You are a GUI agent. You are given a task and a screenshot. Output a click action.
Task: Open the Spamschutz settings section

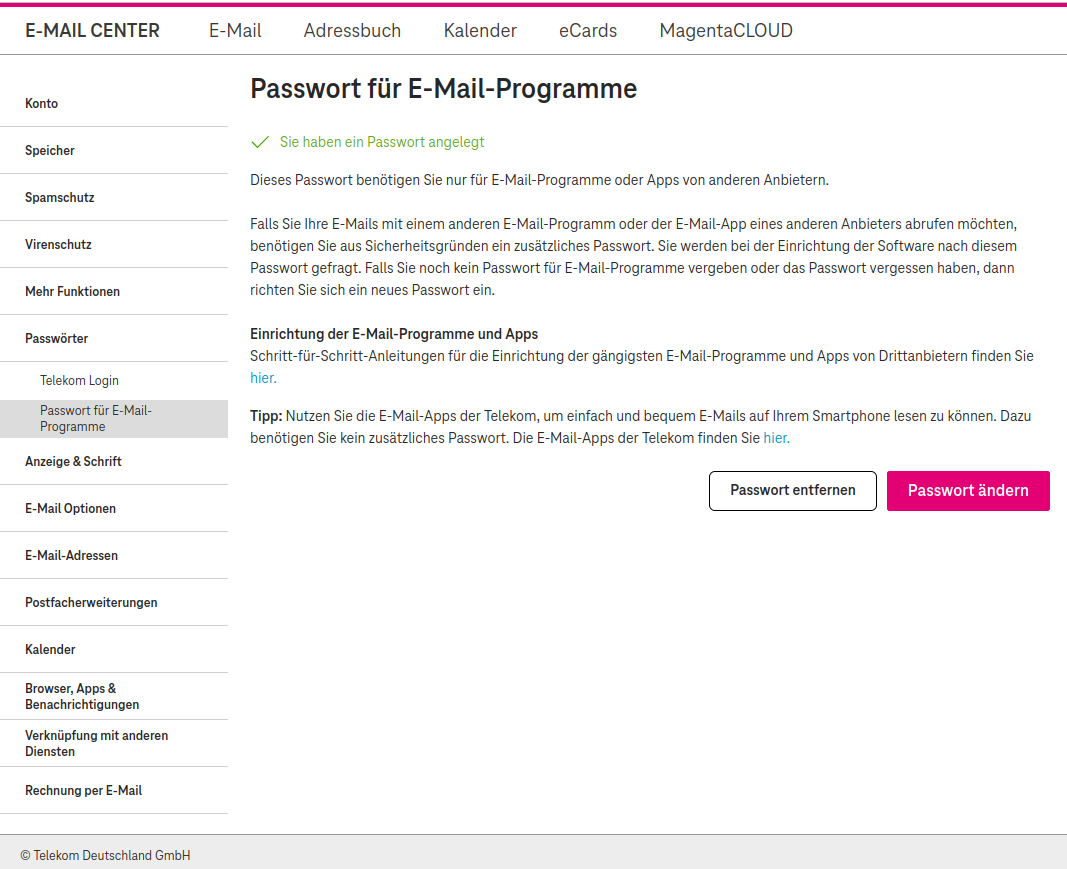point(114,197)
